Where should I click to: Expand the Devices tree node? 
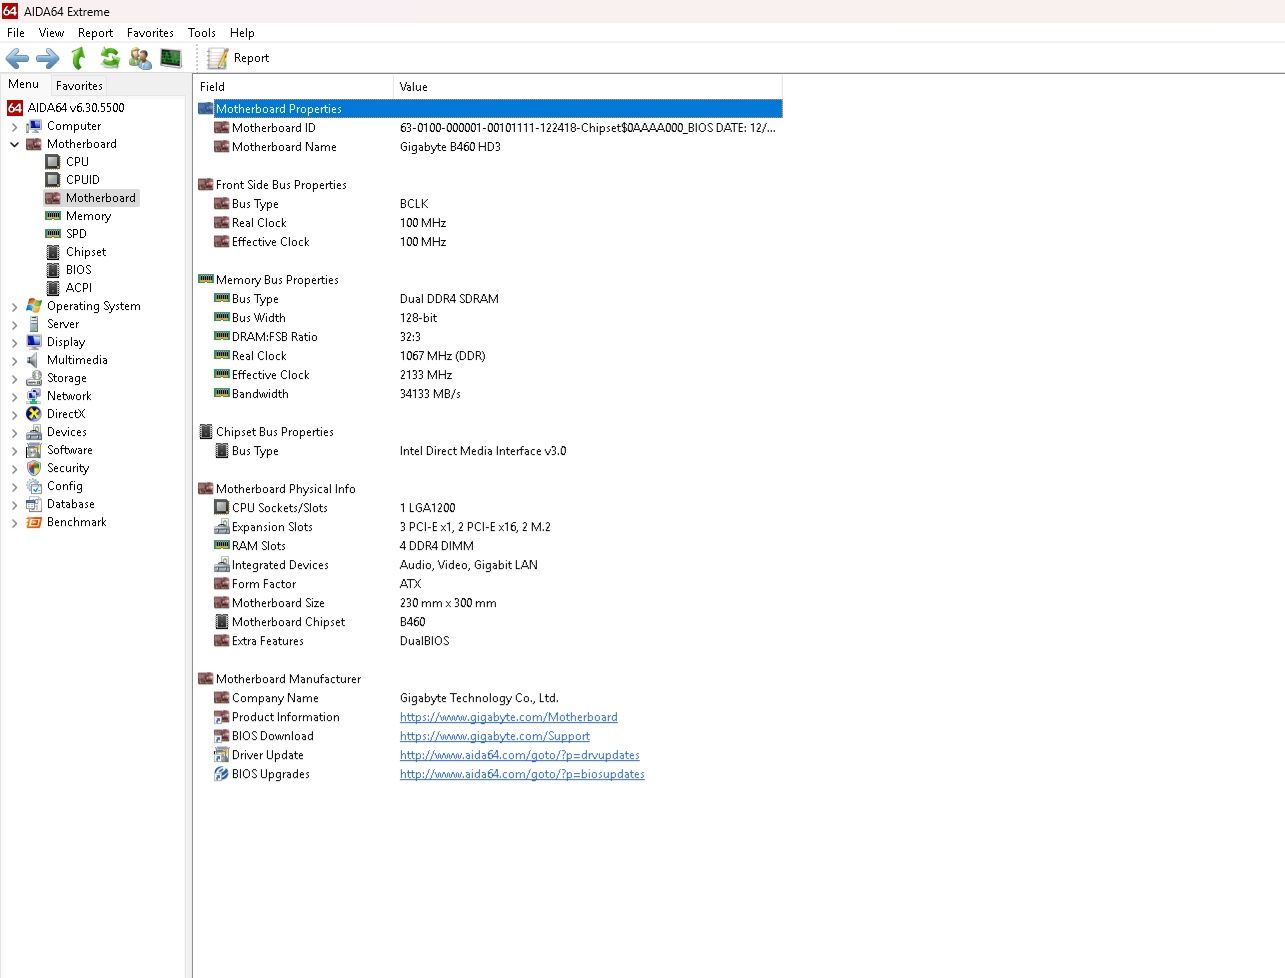tap(14, 433)
